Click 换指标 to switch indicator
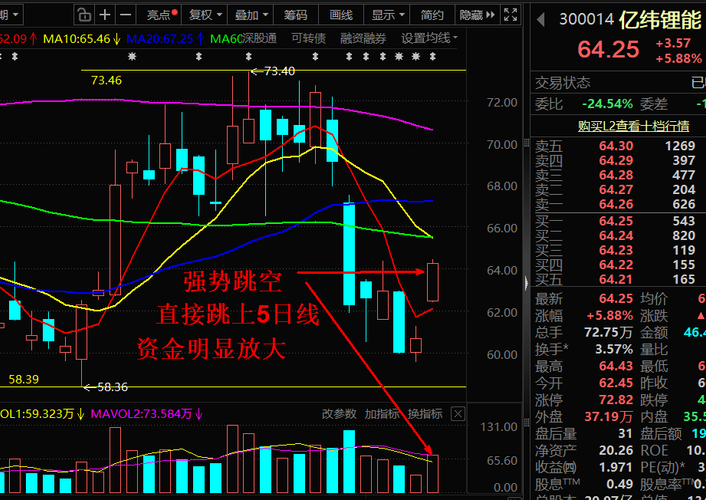 (425, 414)
